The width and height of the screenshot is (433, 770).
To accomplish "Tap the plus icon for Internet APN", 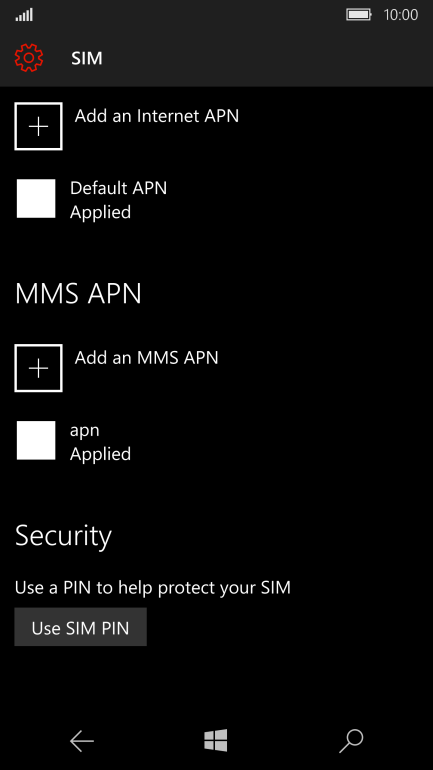I will tap(38, 126).
